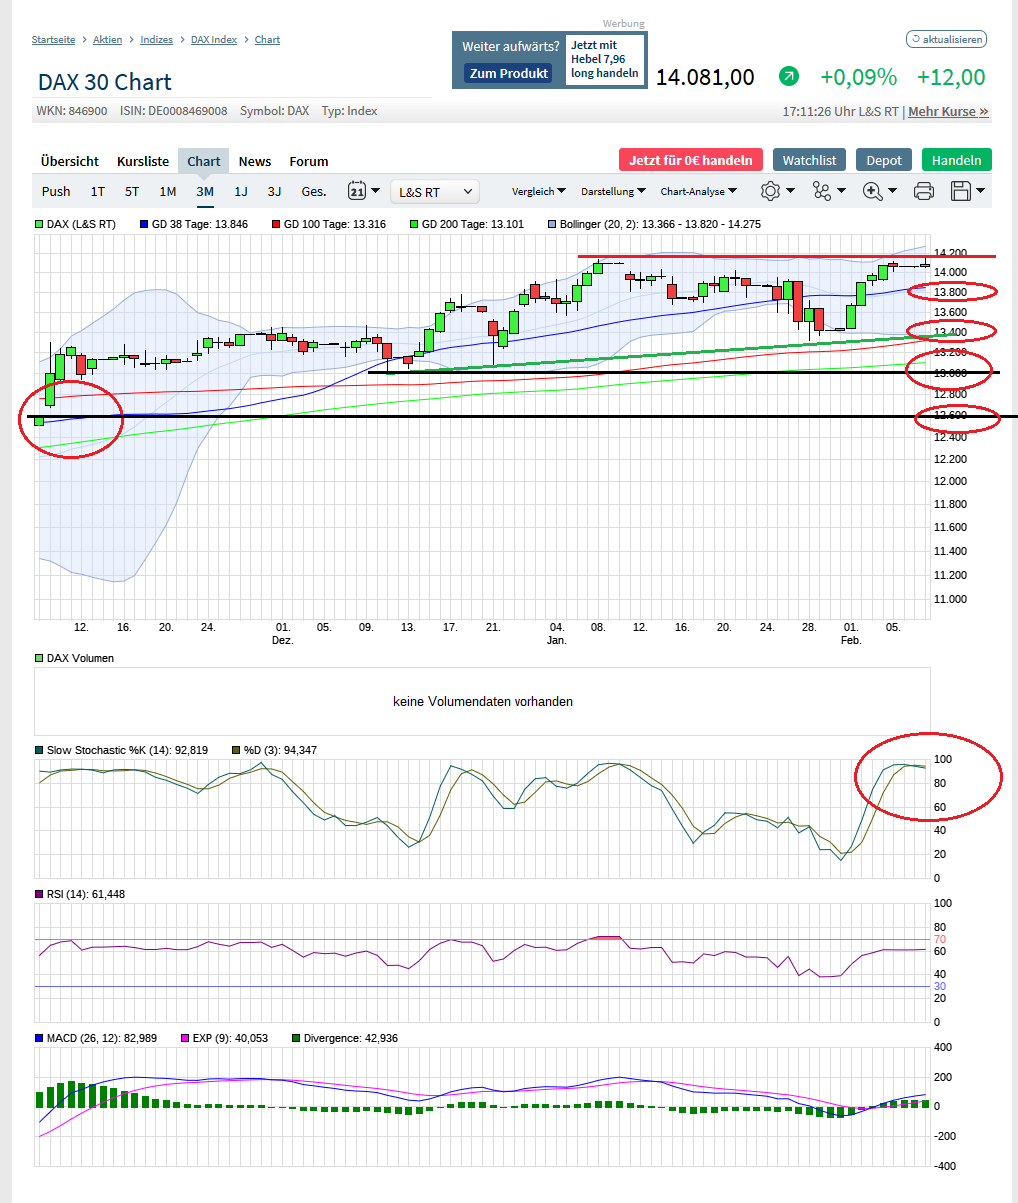Viewport: 1018px width, 1203px height.
Task: Expand the Chart-Analyse menu
Action: click(698, 190)
